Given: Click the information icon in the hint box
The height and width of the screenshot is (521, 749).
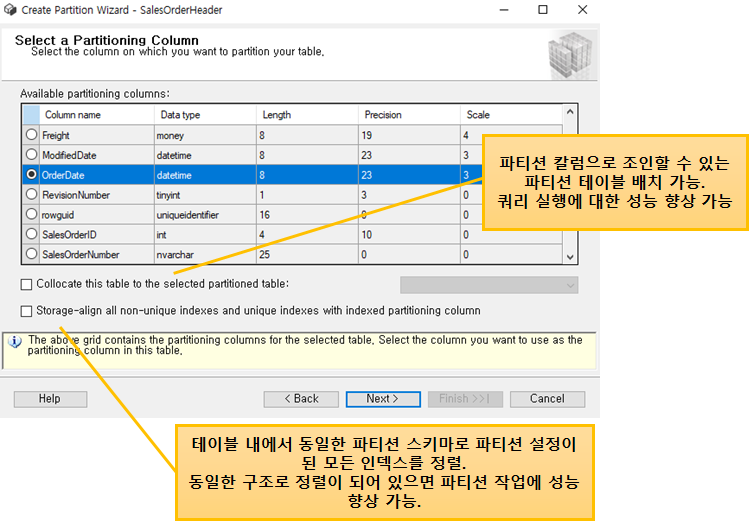Looking at the screenshot, I should point(15,342).
